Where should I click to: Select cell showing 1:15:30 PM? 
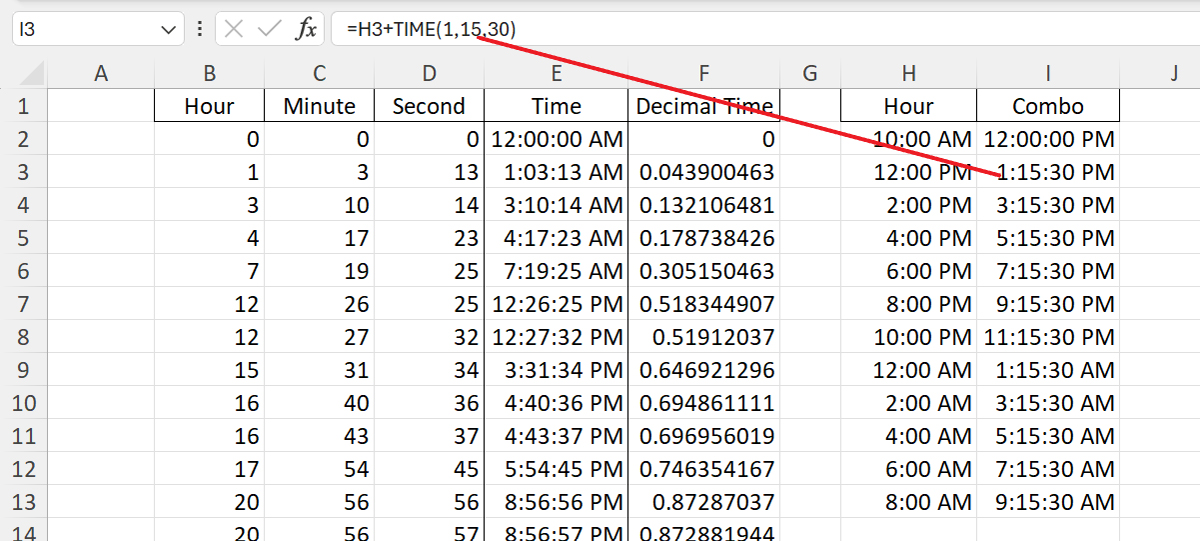[1047, 173]
